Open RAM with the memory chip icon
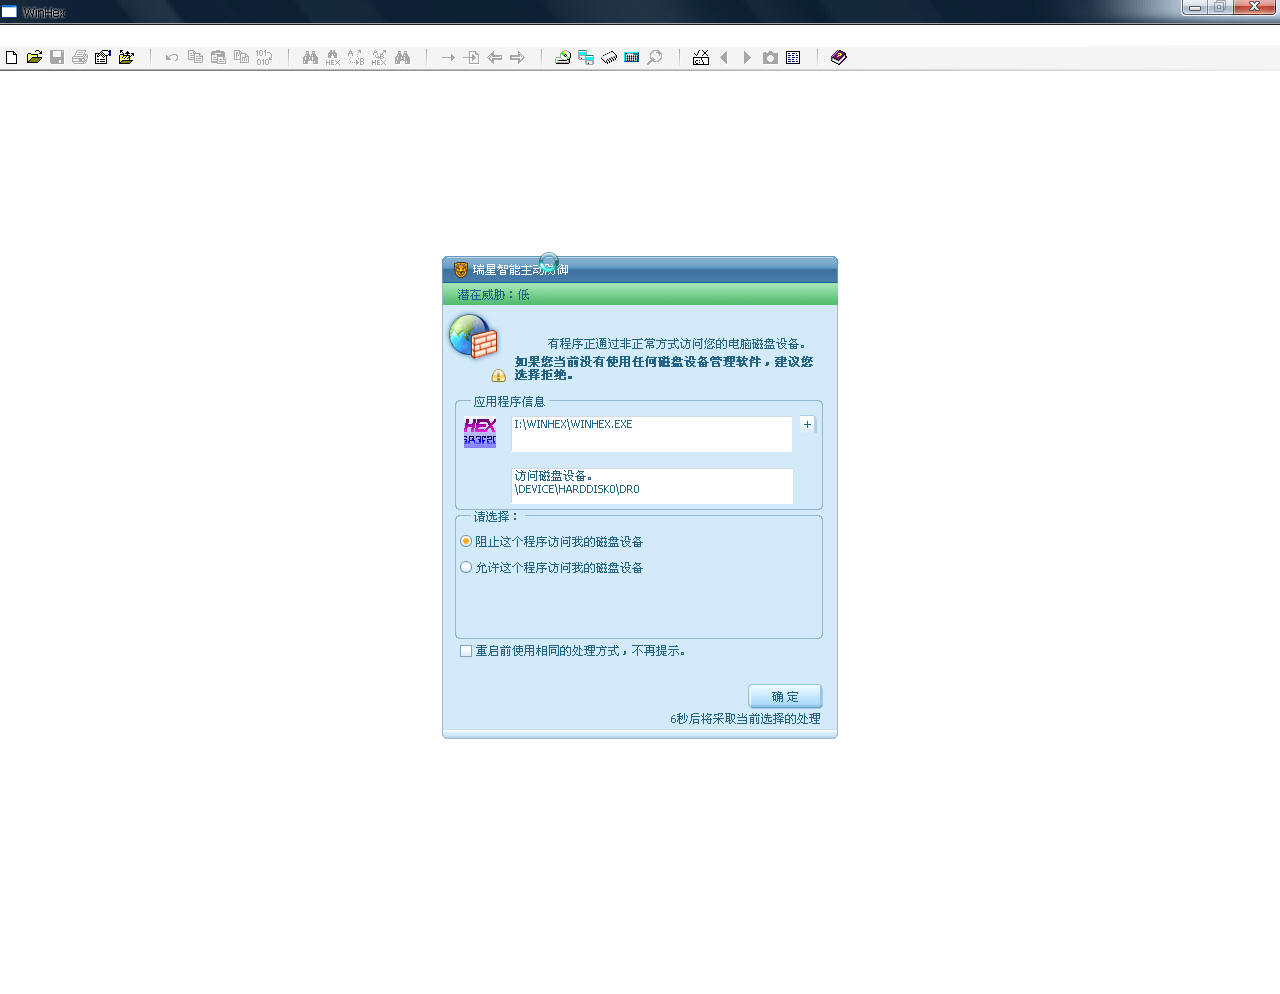 609,57
